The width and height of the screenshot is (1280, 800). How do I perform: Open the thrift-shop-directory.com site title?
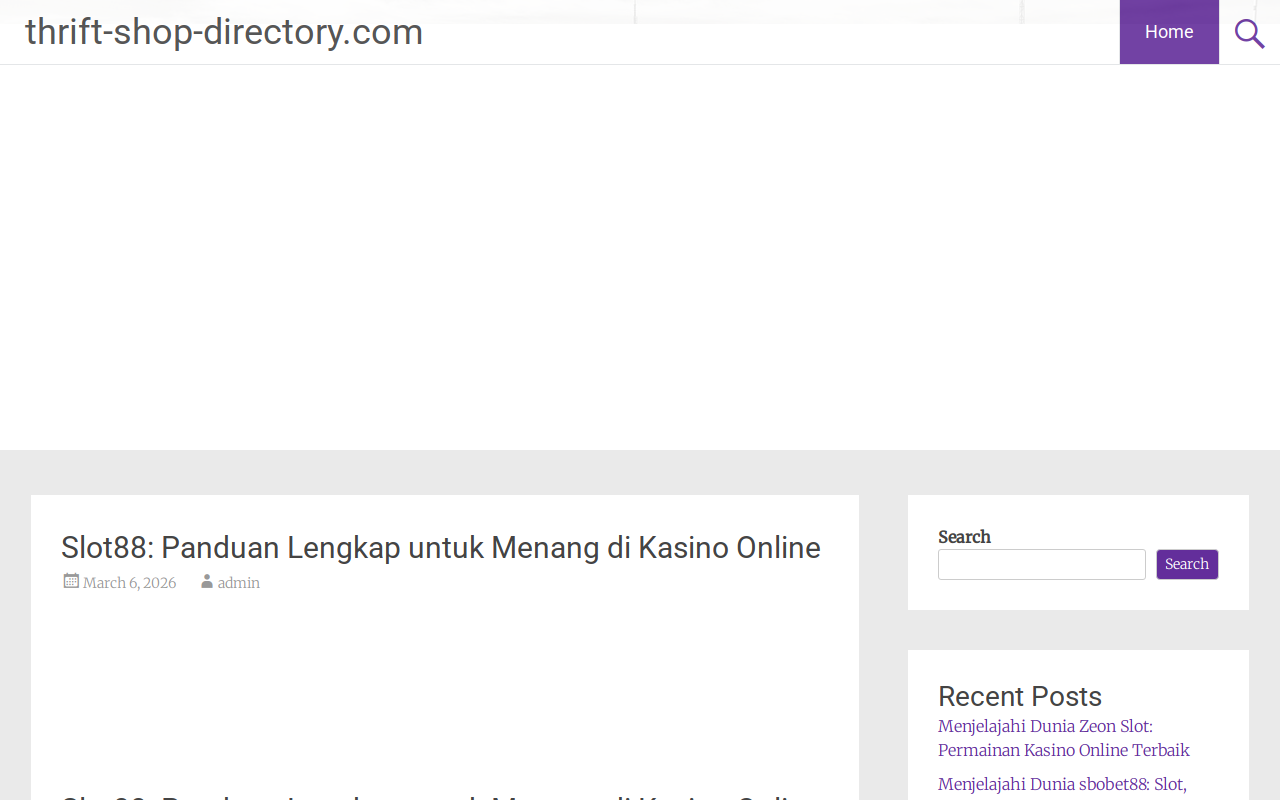coord(224,32)
